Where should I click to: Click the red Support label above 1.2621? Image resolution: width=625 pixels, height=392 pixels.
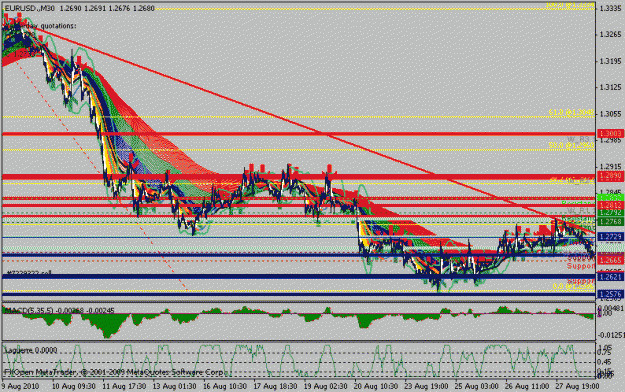point(580,266)
